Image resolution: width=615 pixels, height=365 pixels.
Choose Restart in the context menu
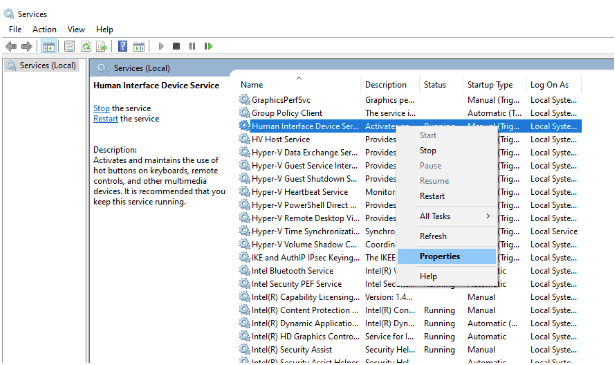pyautogui.click(x=447, y=196)
